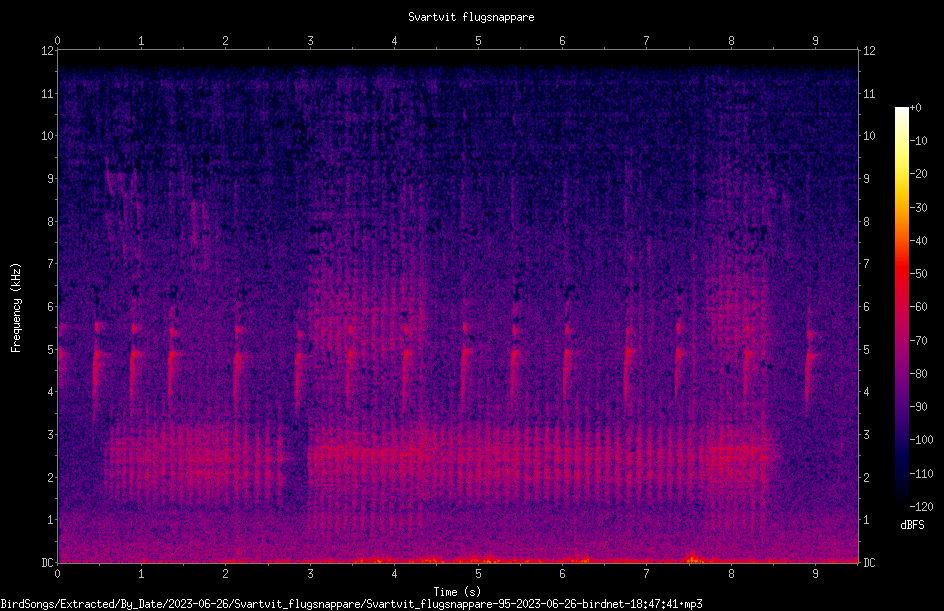Click the '-40' color scale label
The image size is (944, 611).
click(918, 241)
